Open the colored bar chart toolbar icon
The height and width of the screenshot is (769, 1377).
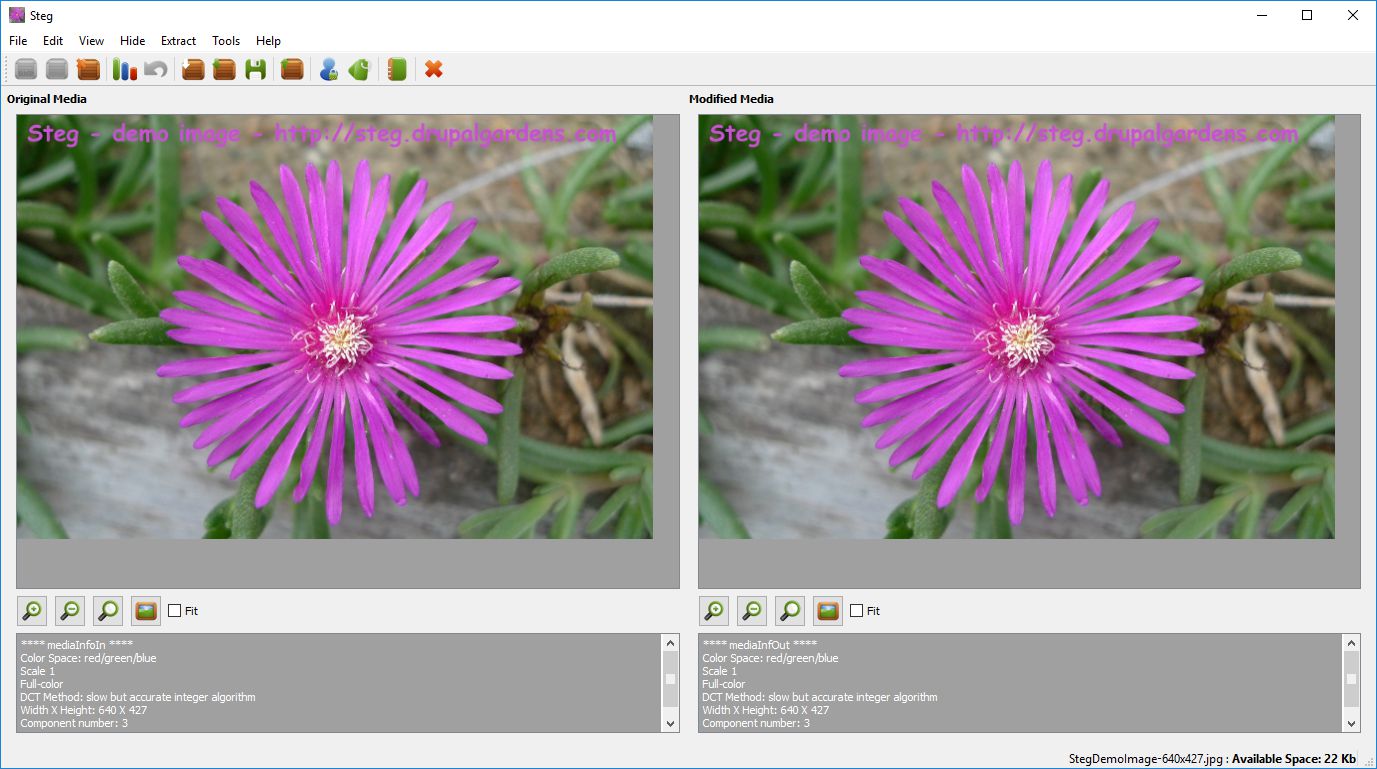click(x=124, y=69)
